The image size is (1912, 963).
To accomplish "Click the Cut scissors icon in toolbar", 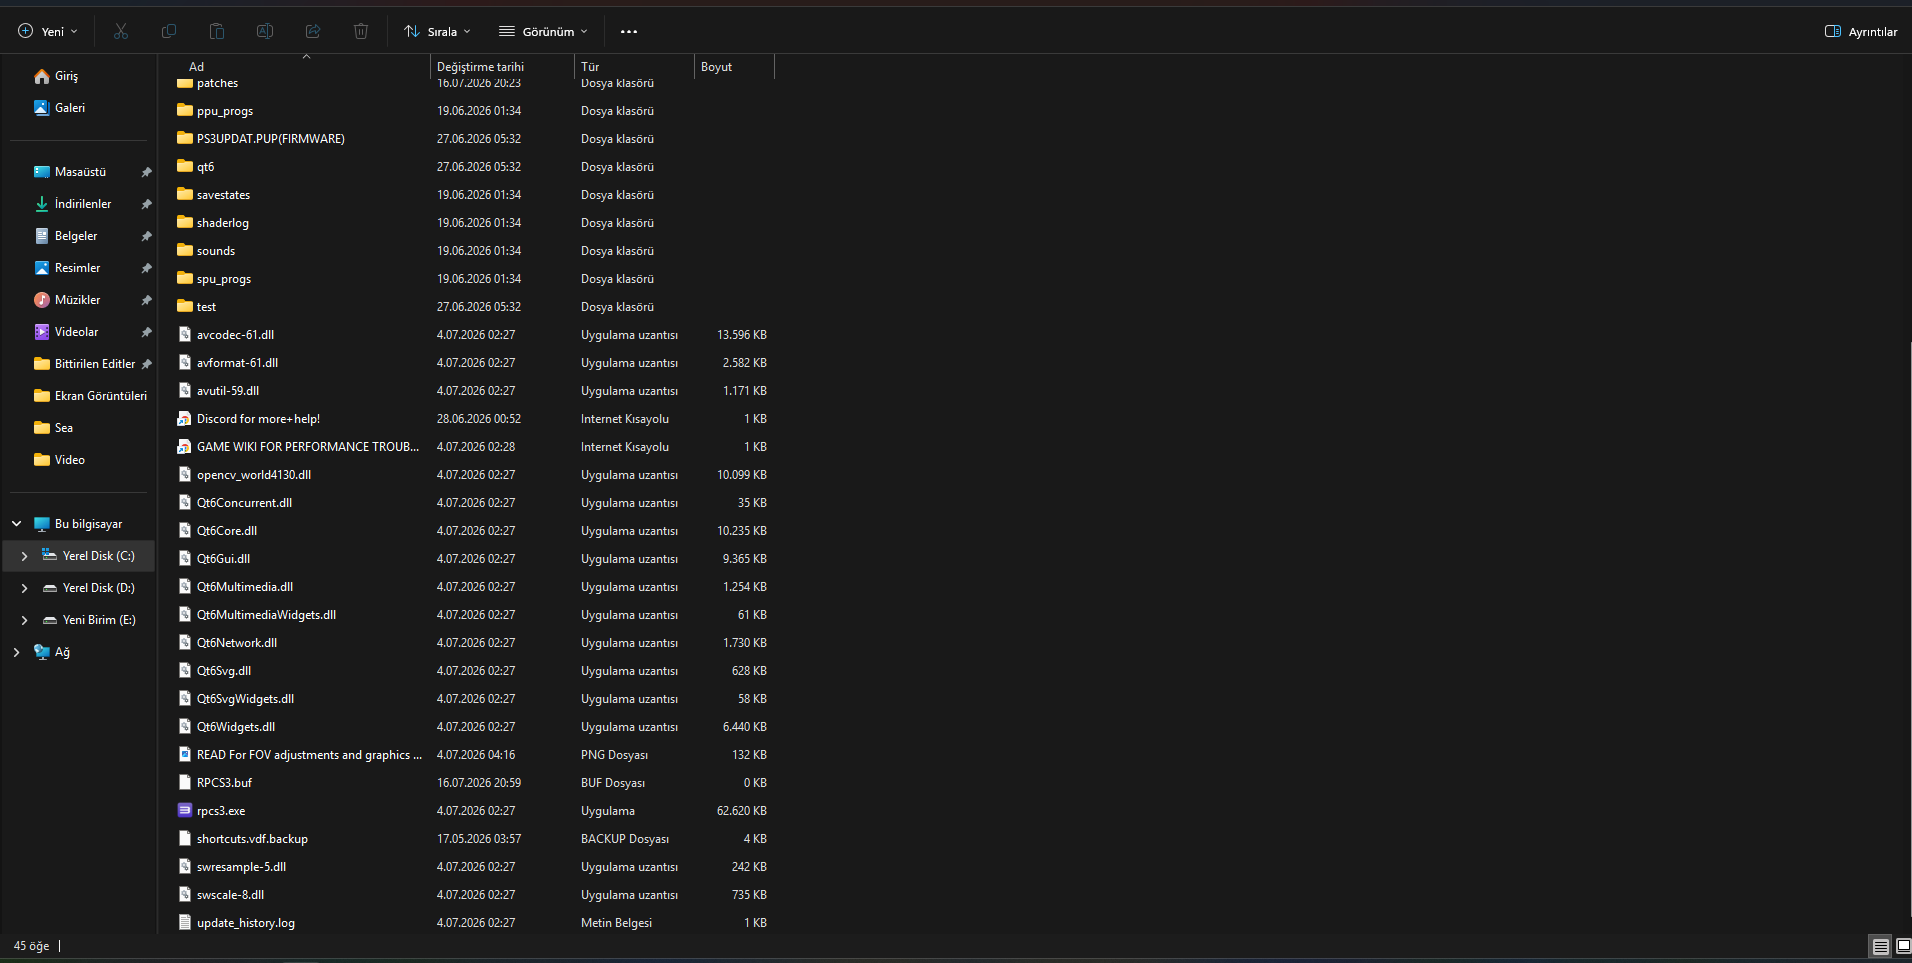I will tap(121, 31).
